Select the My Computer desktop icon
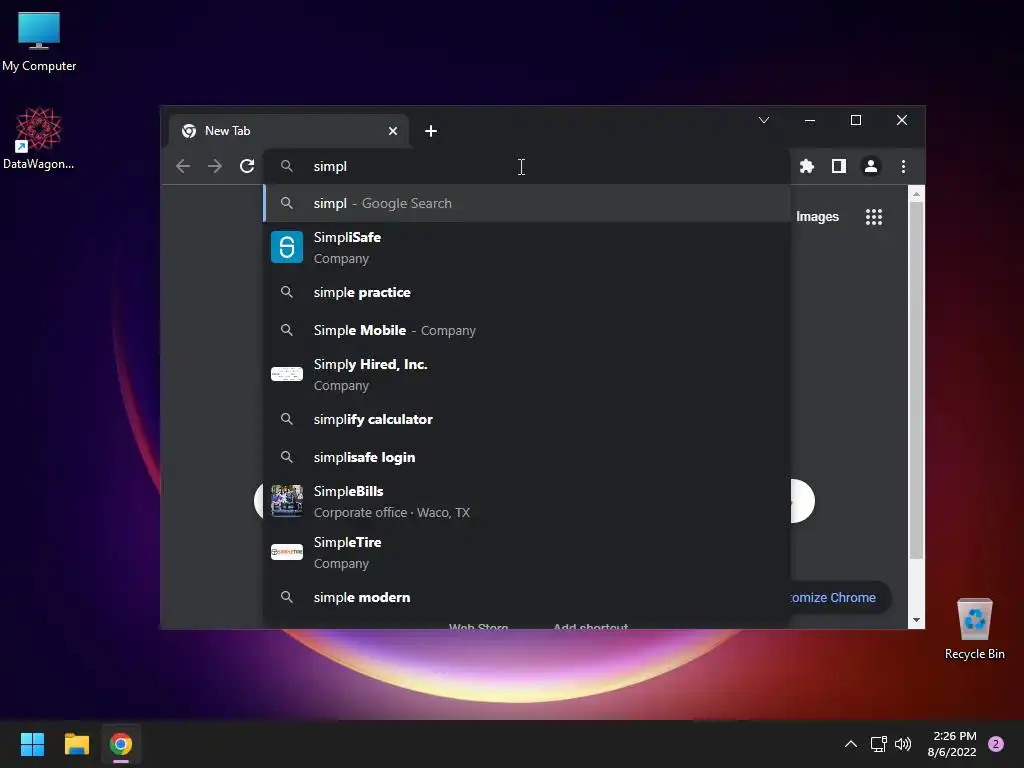 (39, 42)
